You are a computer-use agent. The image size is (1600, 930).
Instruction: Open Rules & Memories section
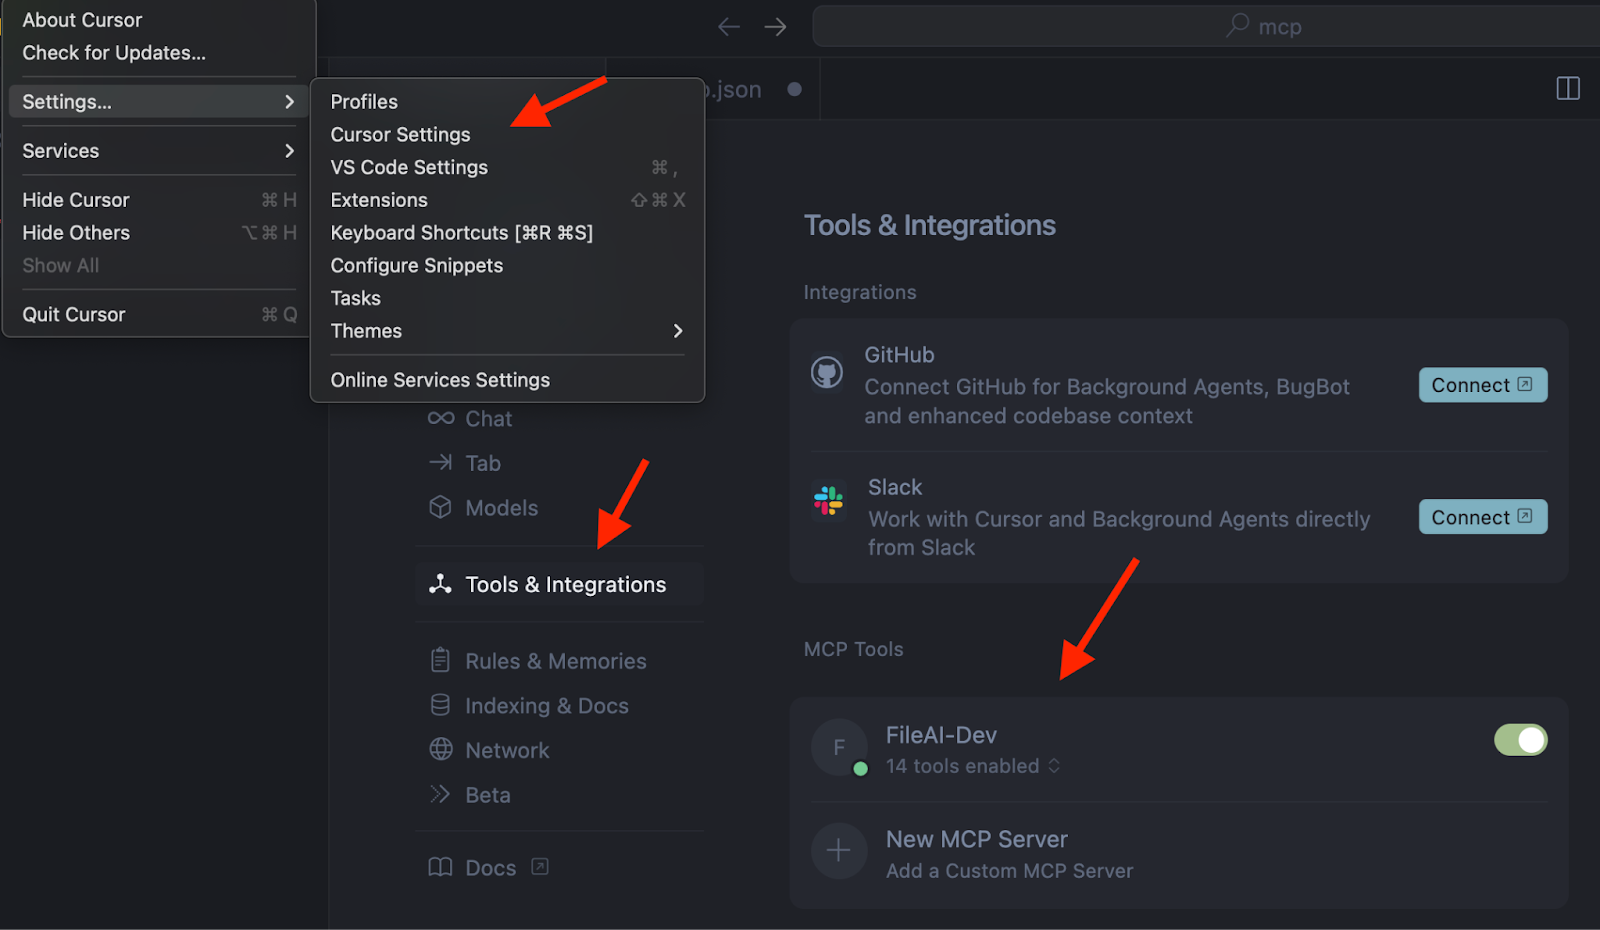point(560,661)
